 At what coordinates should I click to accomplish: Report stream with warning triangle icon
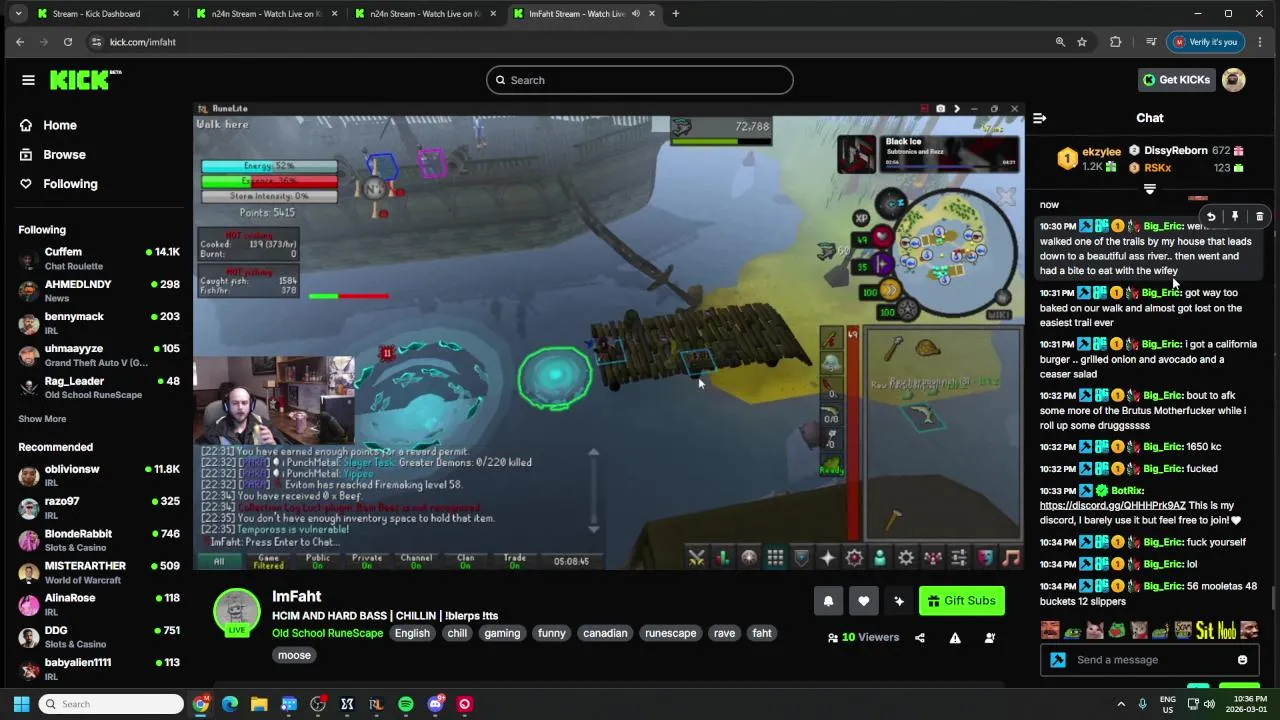click(955, 638)
